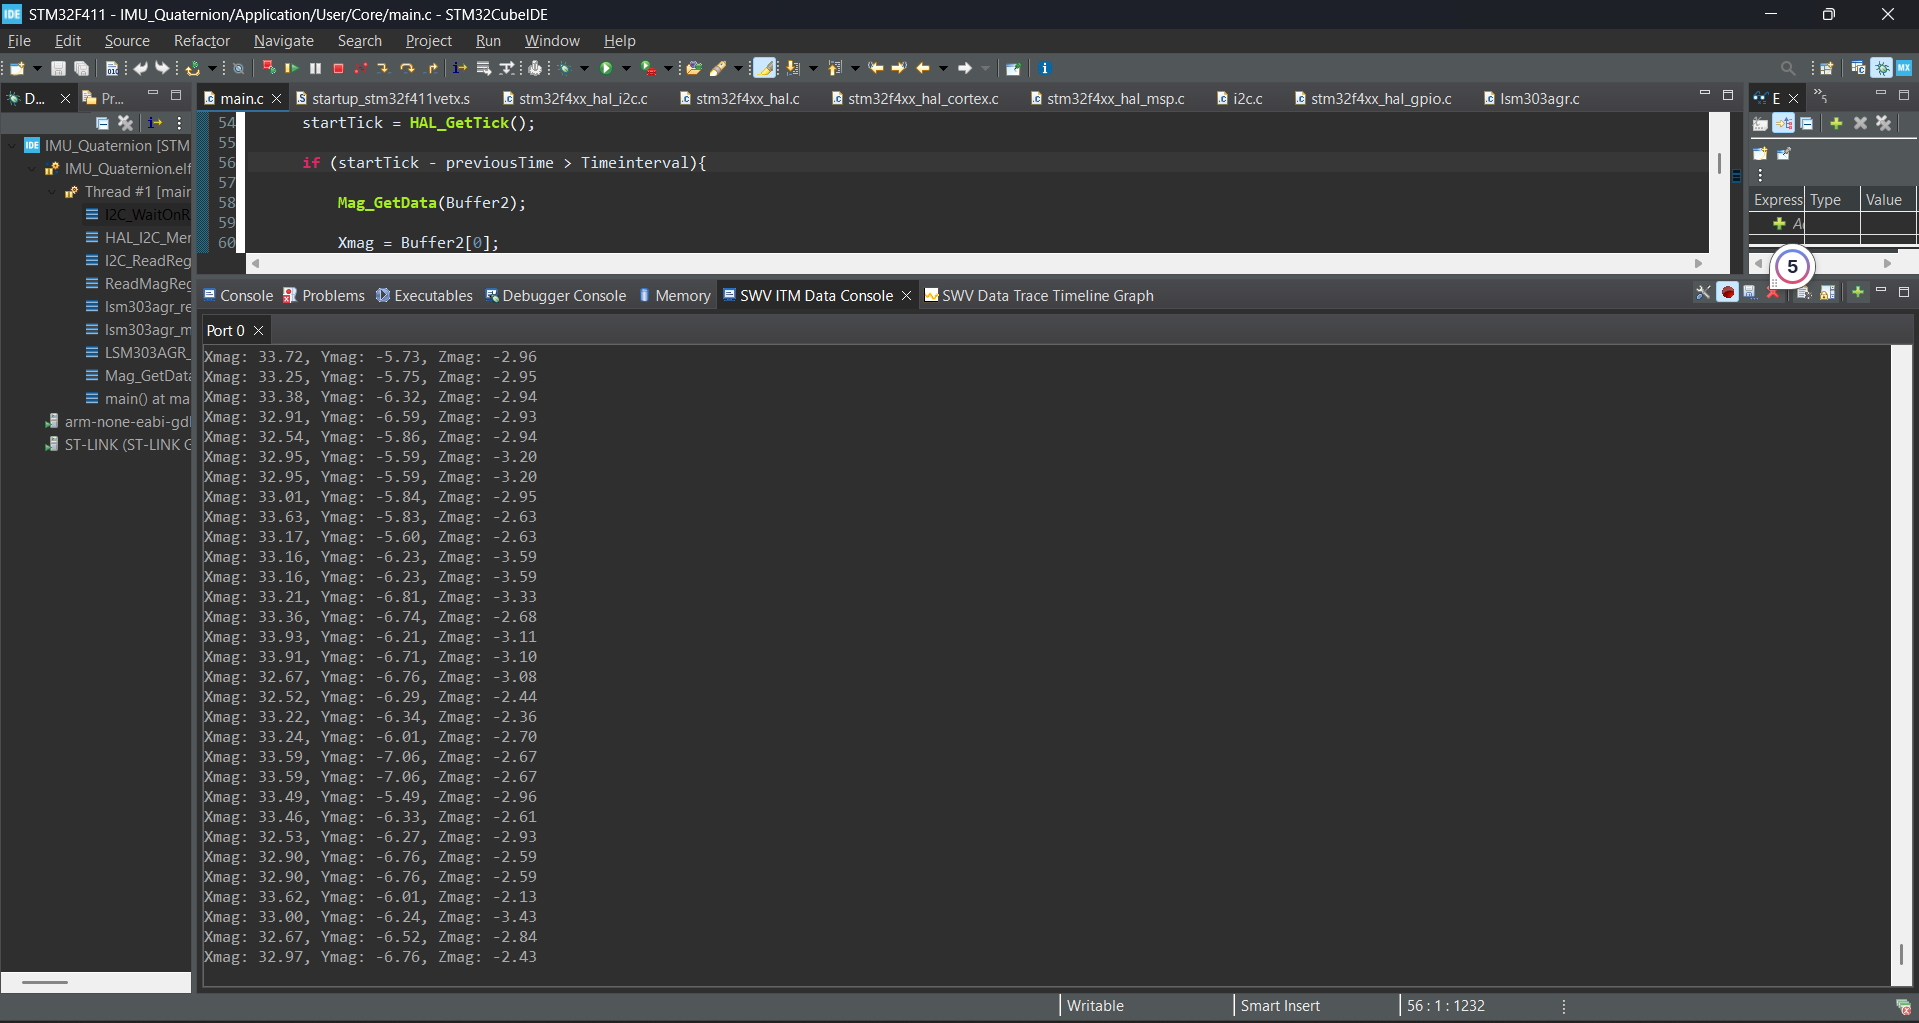Skip all breakpoints via toolbar
Viewport: 1919px width, 1023px height.
tap(269, 68)
